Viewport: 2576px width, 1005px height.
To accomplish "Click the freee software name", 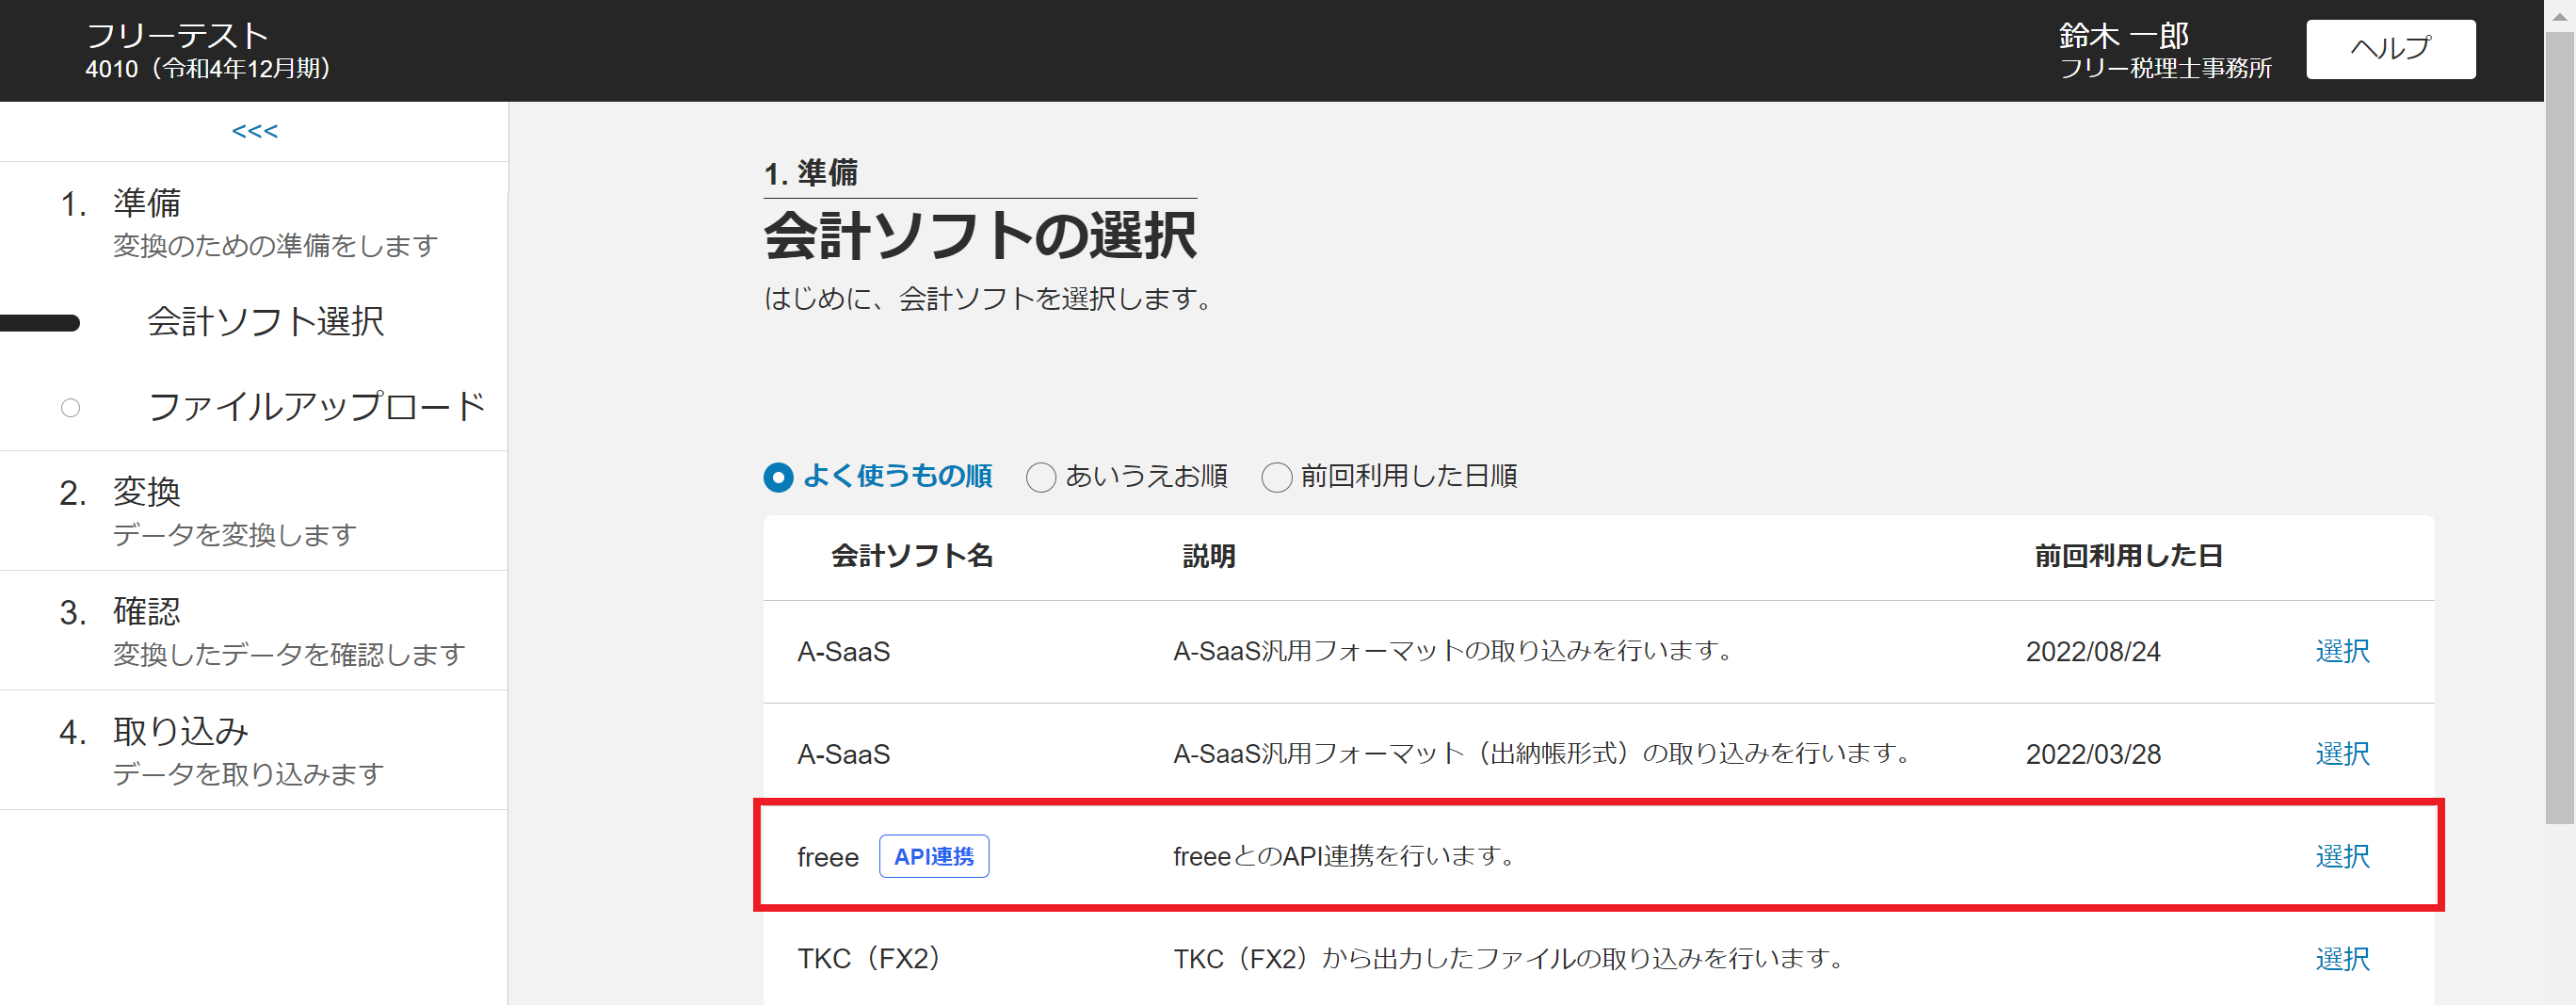I will pos(828,858).
